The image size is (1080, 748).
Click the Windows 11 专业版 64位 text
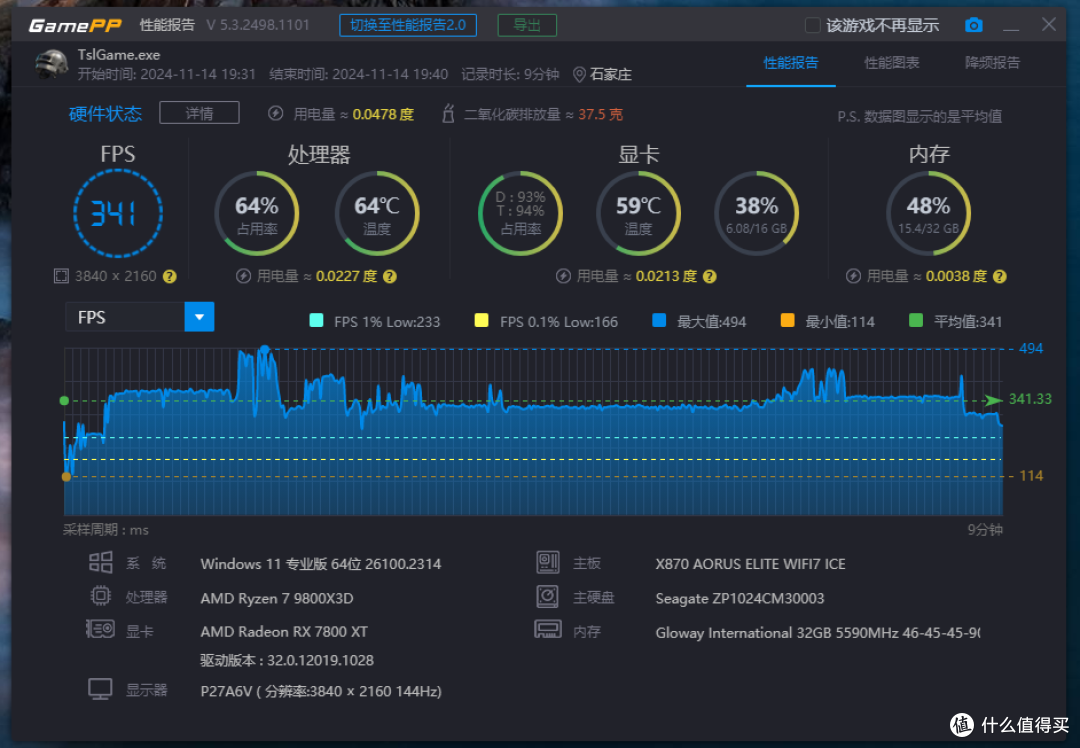click(320, 564)
